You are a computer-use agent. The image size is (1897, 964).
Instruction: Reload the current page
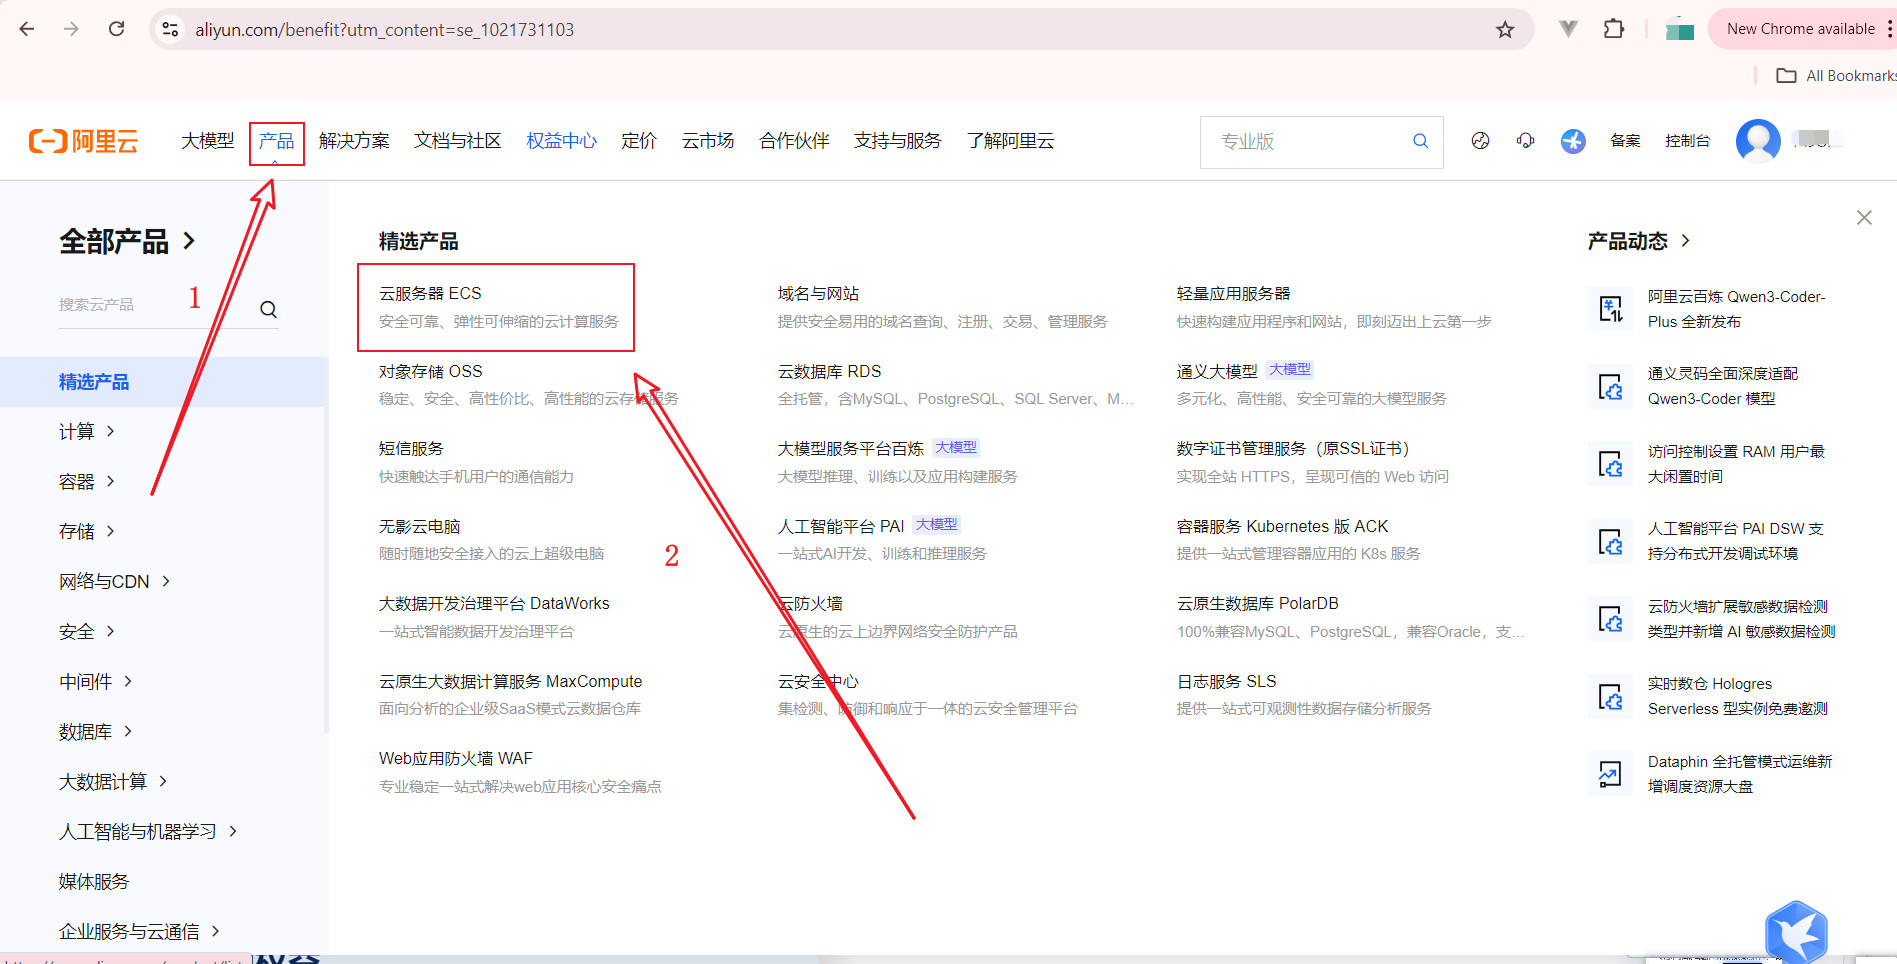pos(117,29)
